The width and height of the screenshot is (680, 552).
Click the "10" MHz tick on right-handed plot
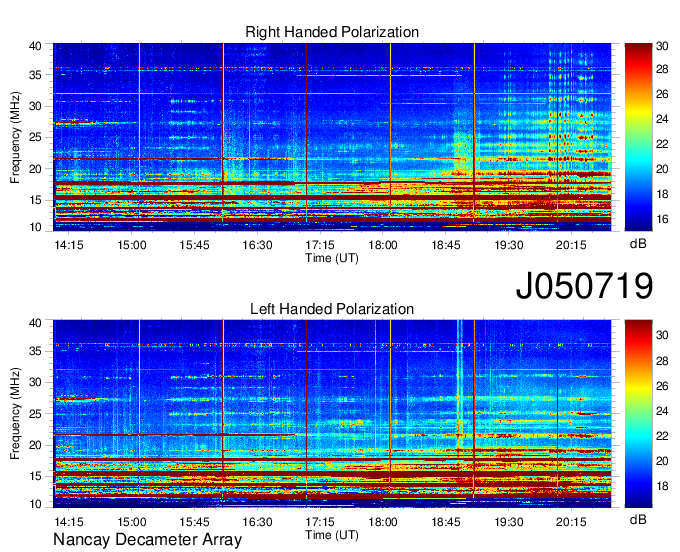[36, 227]
